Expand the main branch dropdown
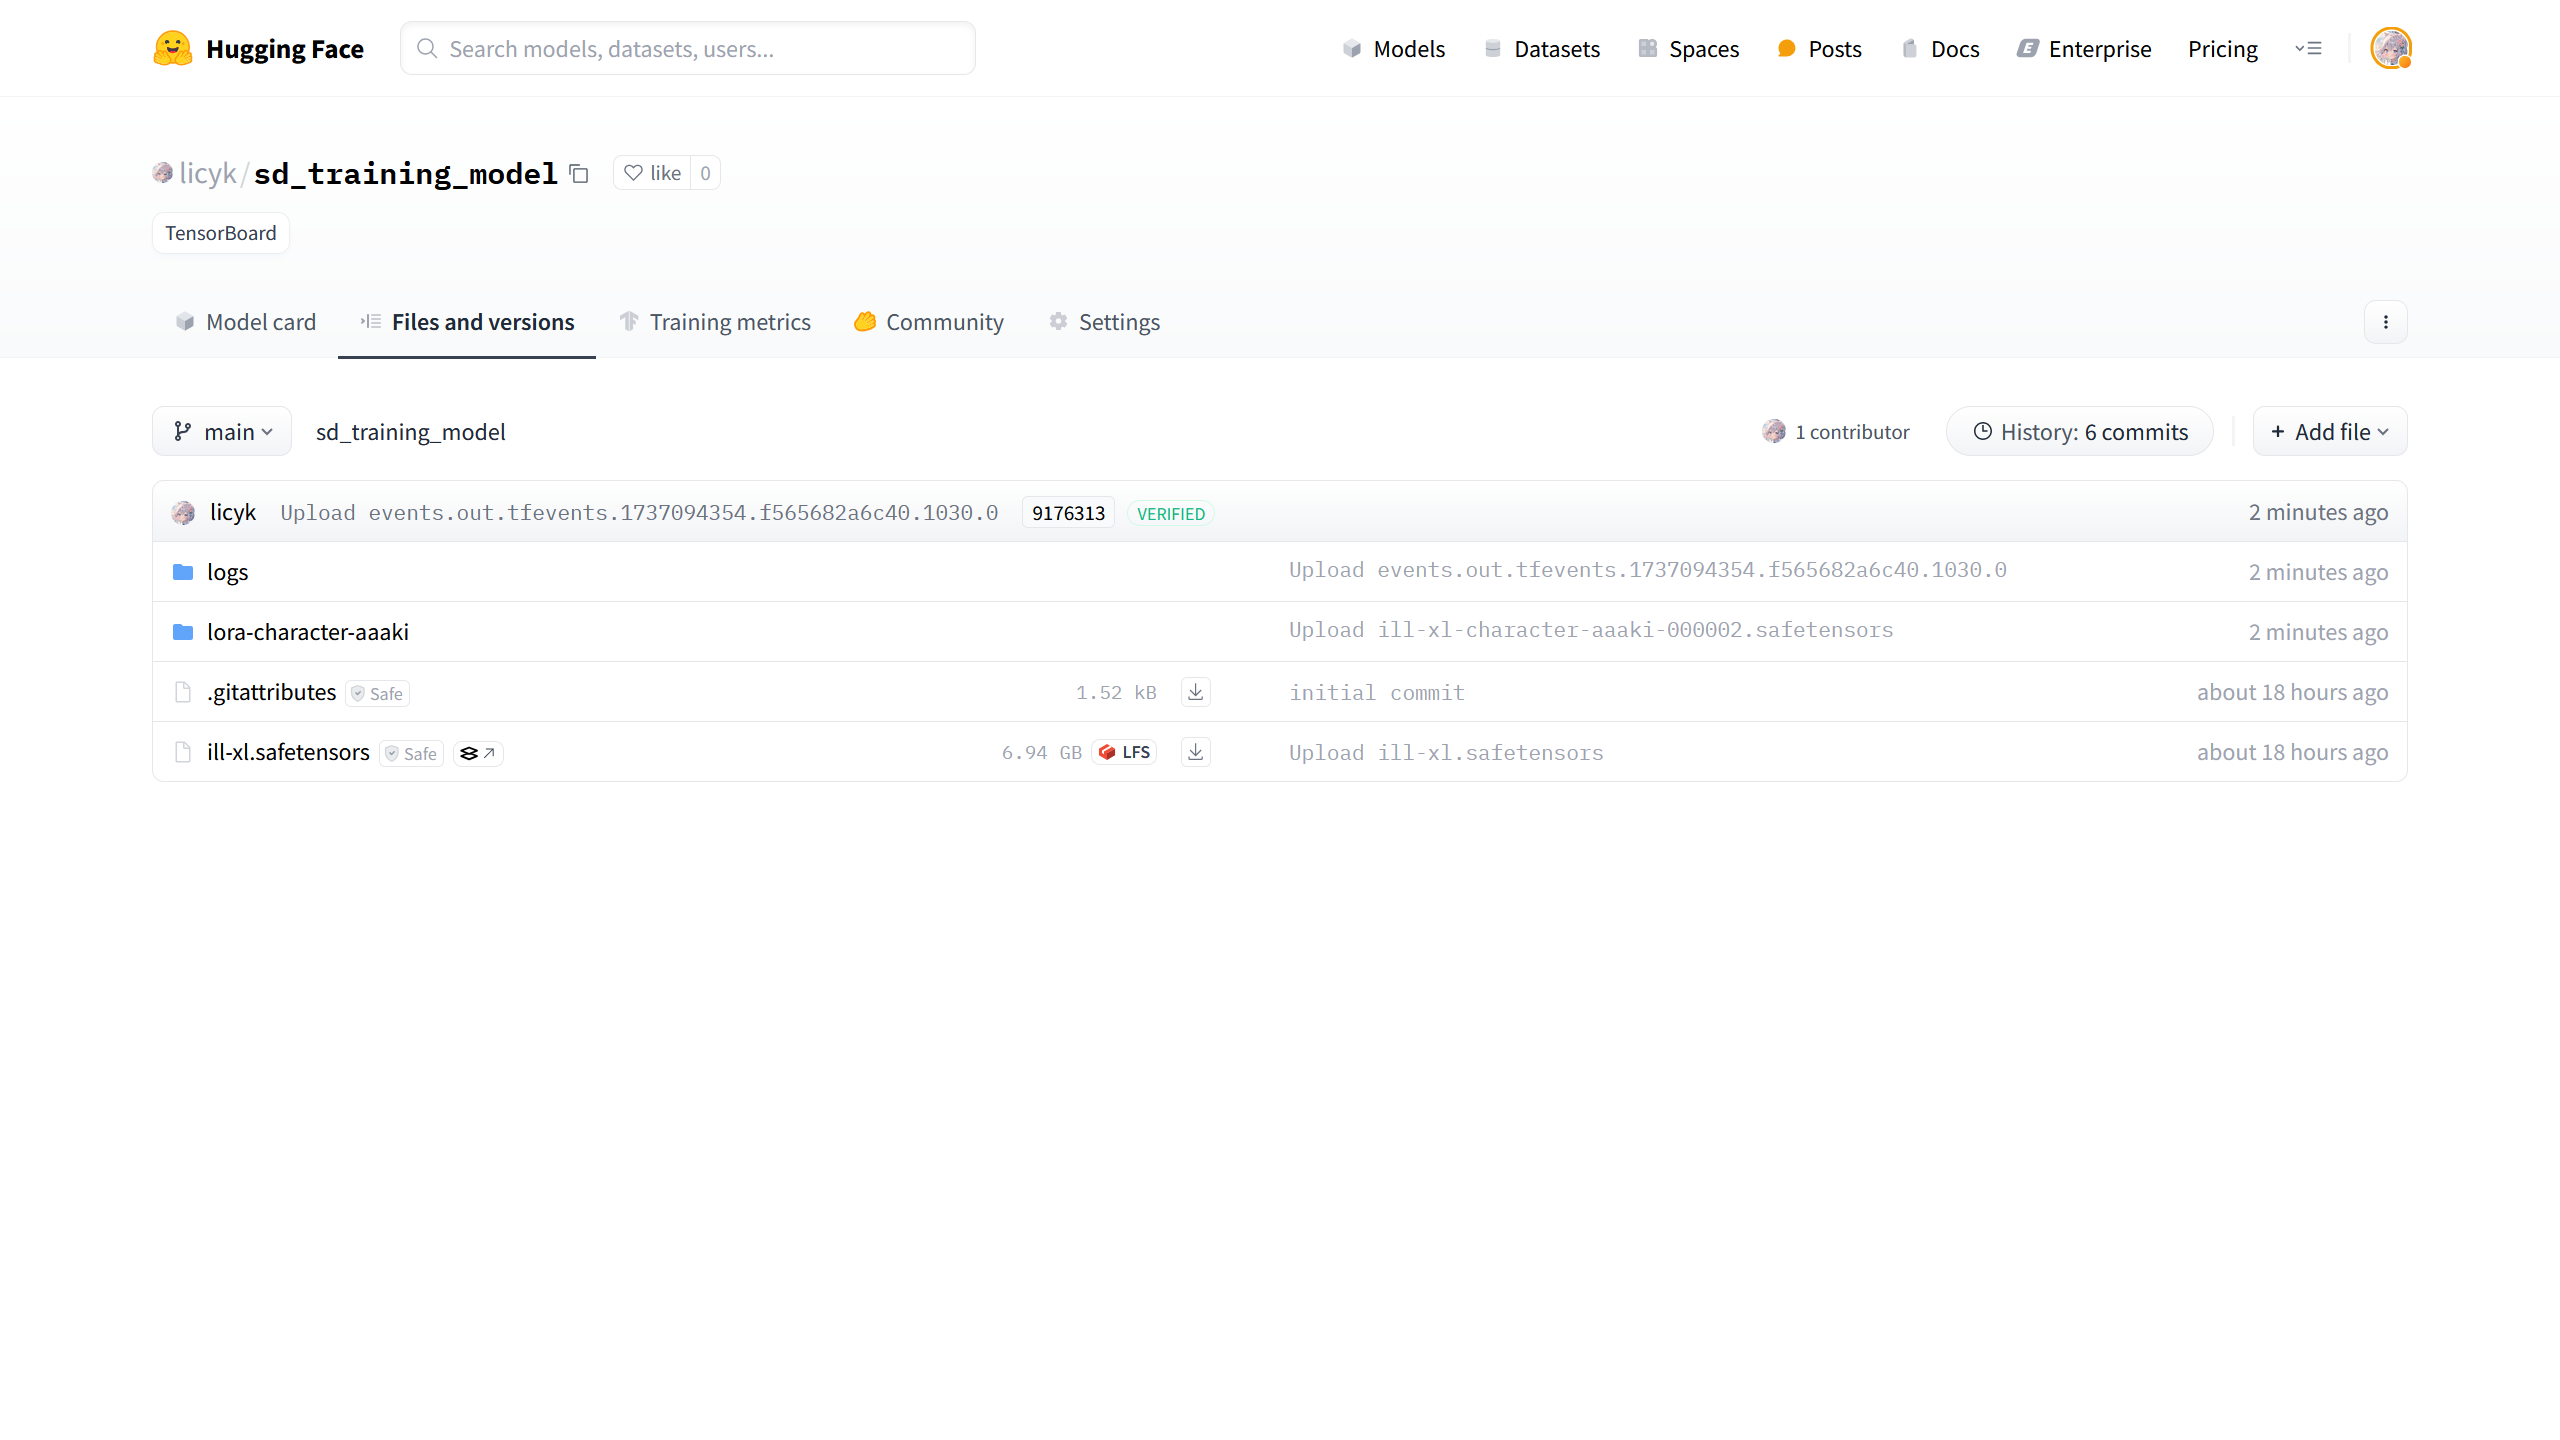This screenshot has width=2560, height=1440. (x=222, y=432)
